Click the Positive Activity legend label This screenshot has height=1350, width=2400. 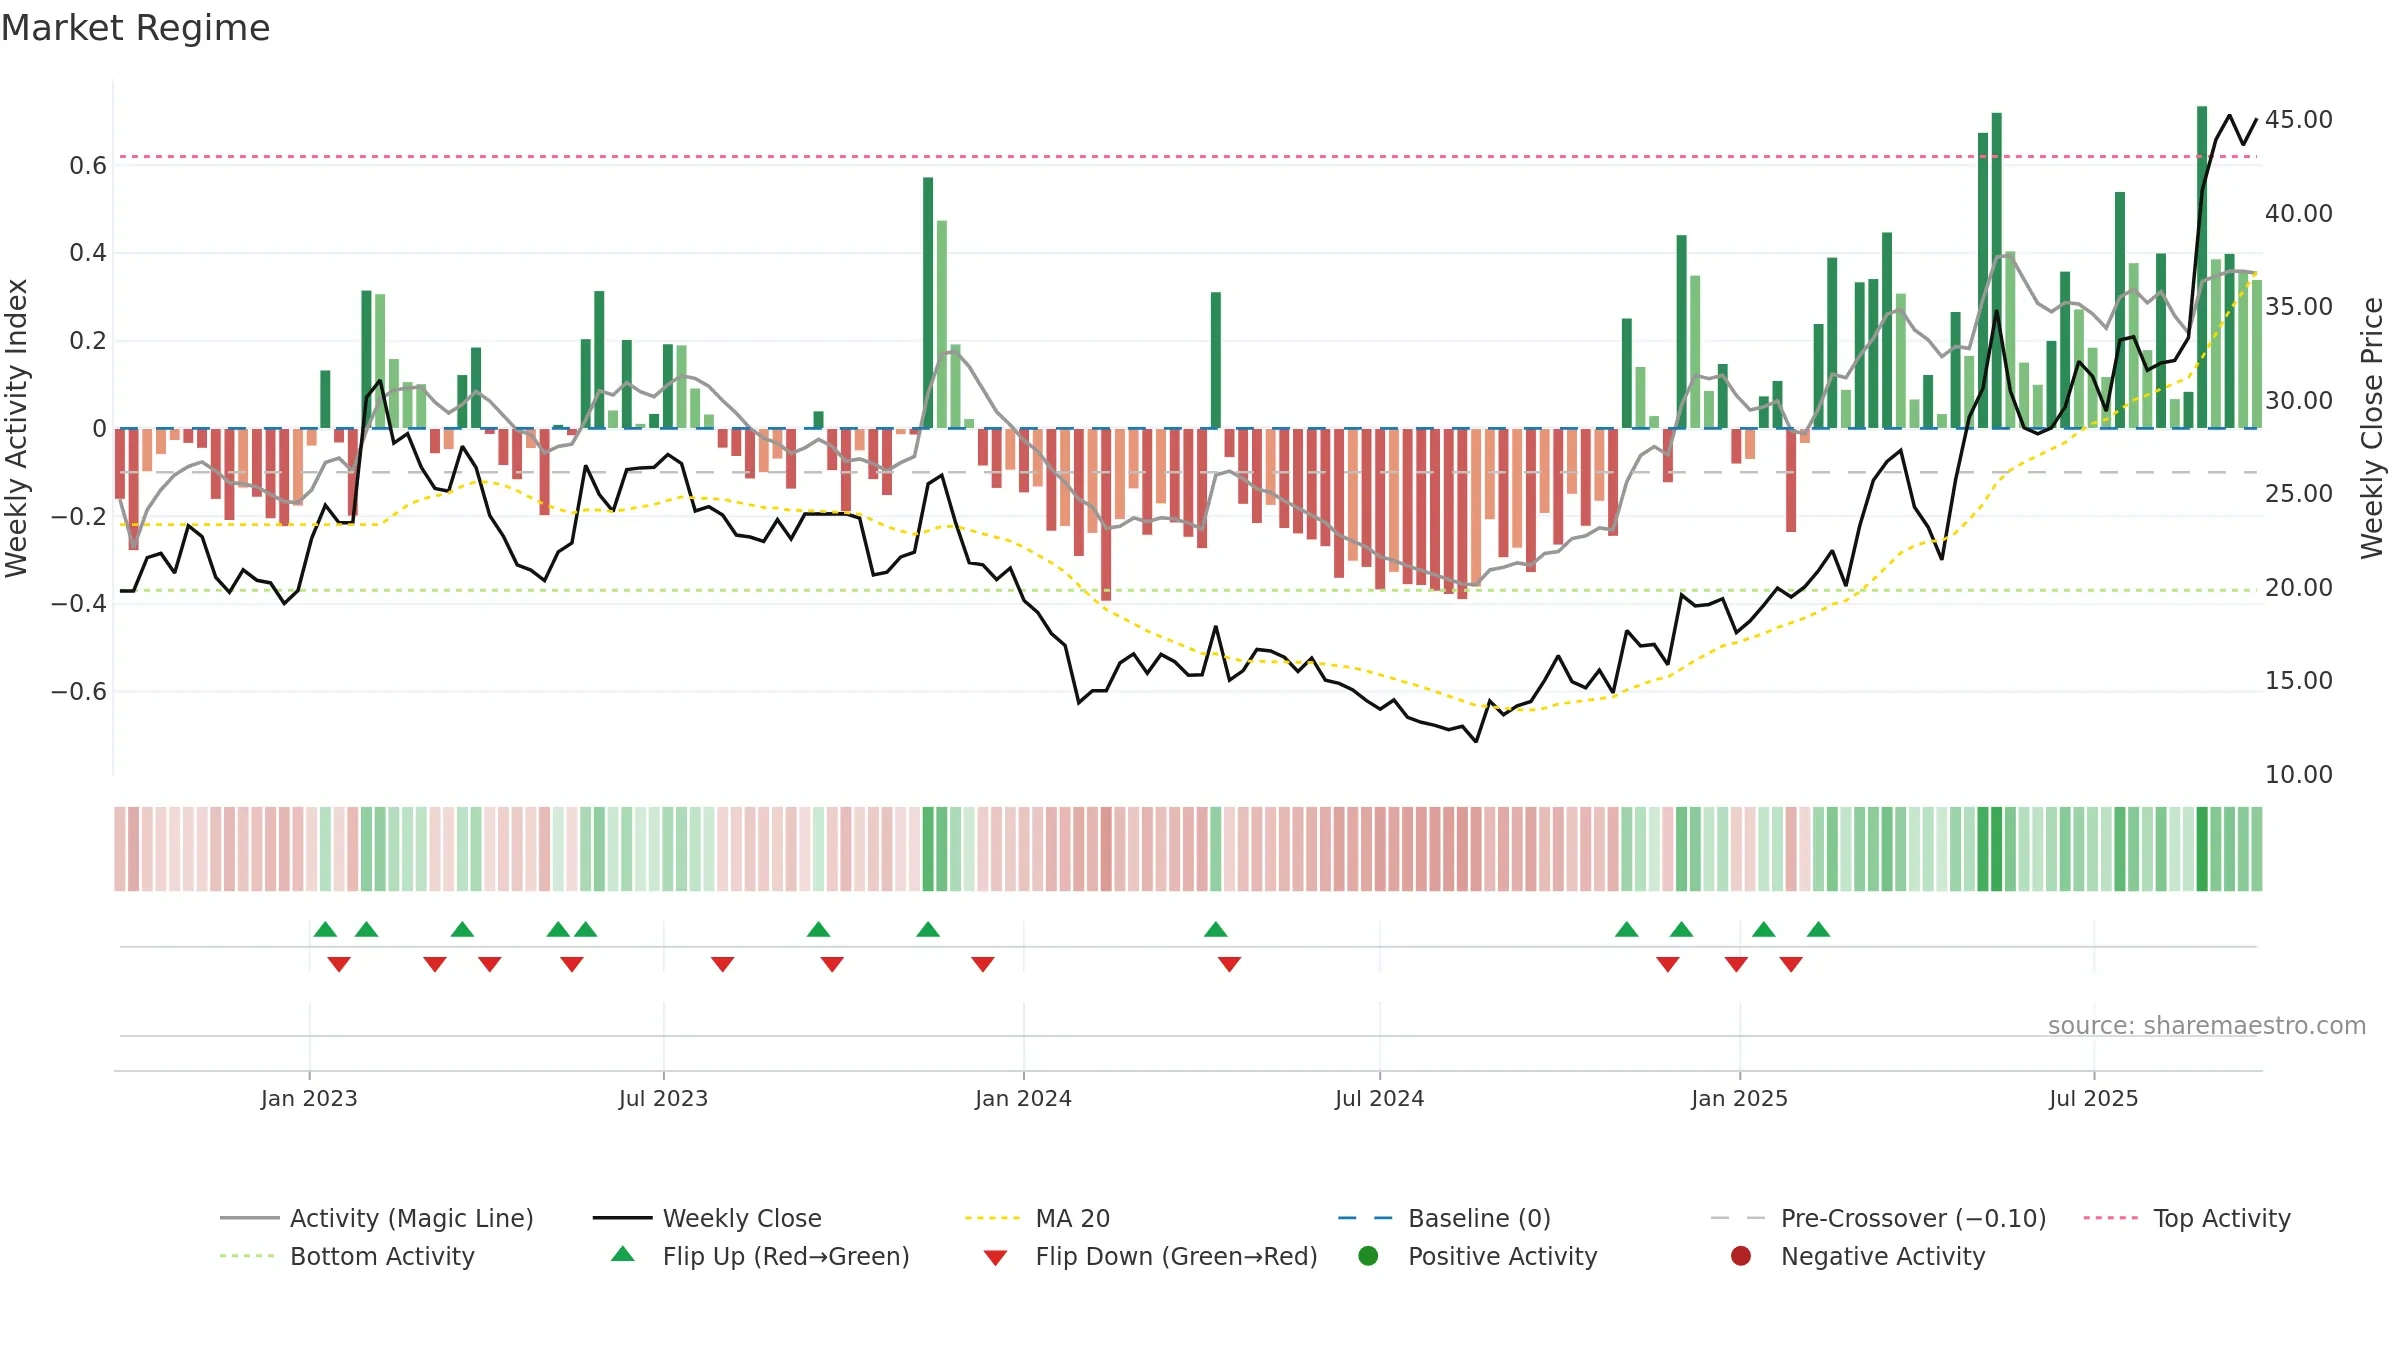tap(1503, 1256)
